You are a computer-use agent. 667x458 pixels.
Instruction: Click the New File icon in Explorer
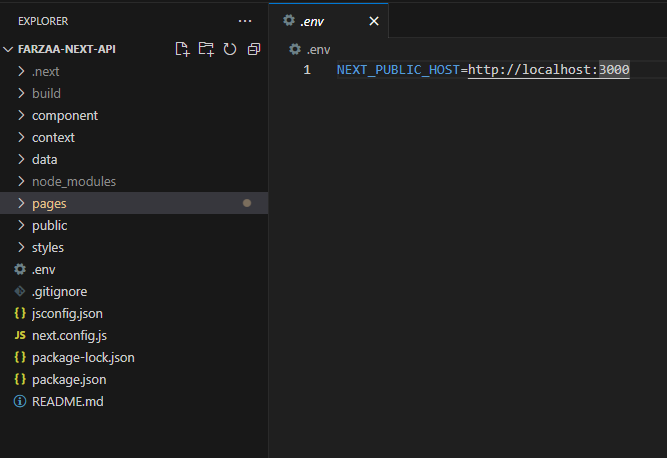[x=182, y=49]
